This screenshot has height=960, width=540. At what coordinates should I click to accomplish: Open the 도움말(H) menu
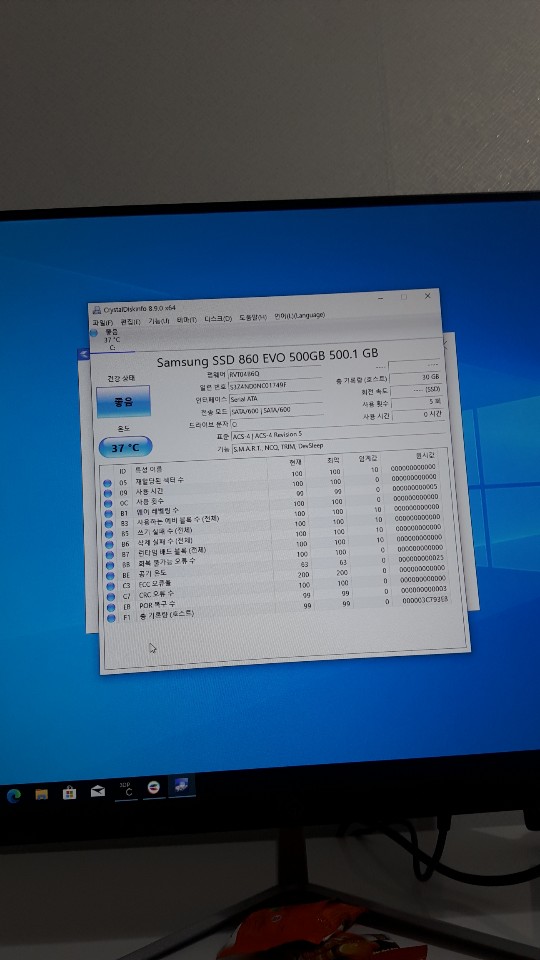(253, 317)
